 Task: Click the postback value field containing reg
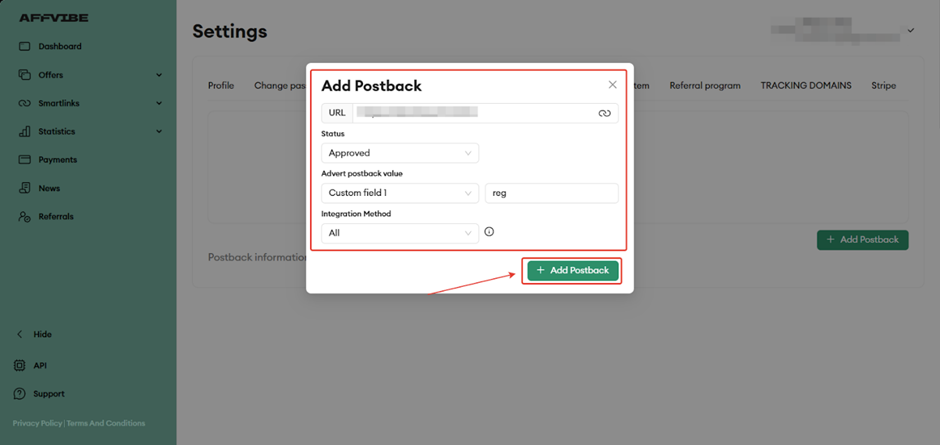(551, 193)
